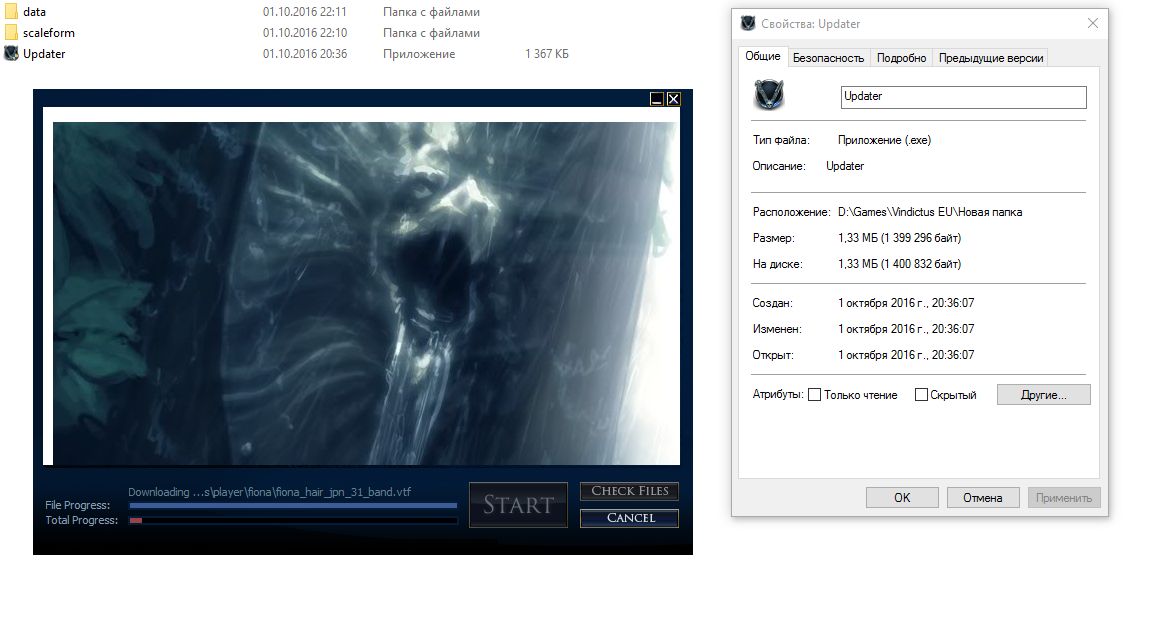Select the data folder name
The width and height of the screenshot is (1173, 619).
point(34,12)
